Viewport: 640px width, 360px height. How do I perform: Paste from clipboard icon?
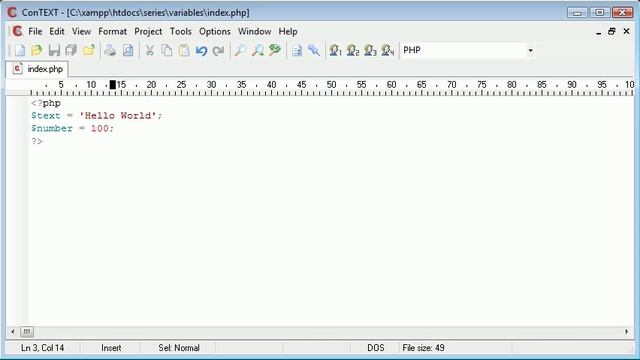(x=184, y=50)
